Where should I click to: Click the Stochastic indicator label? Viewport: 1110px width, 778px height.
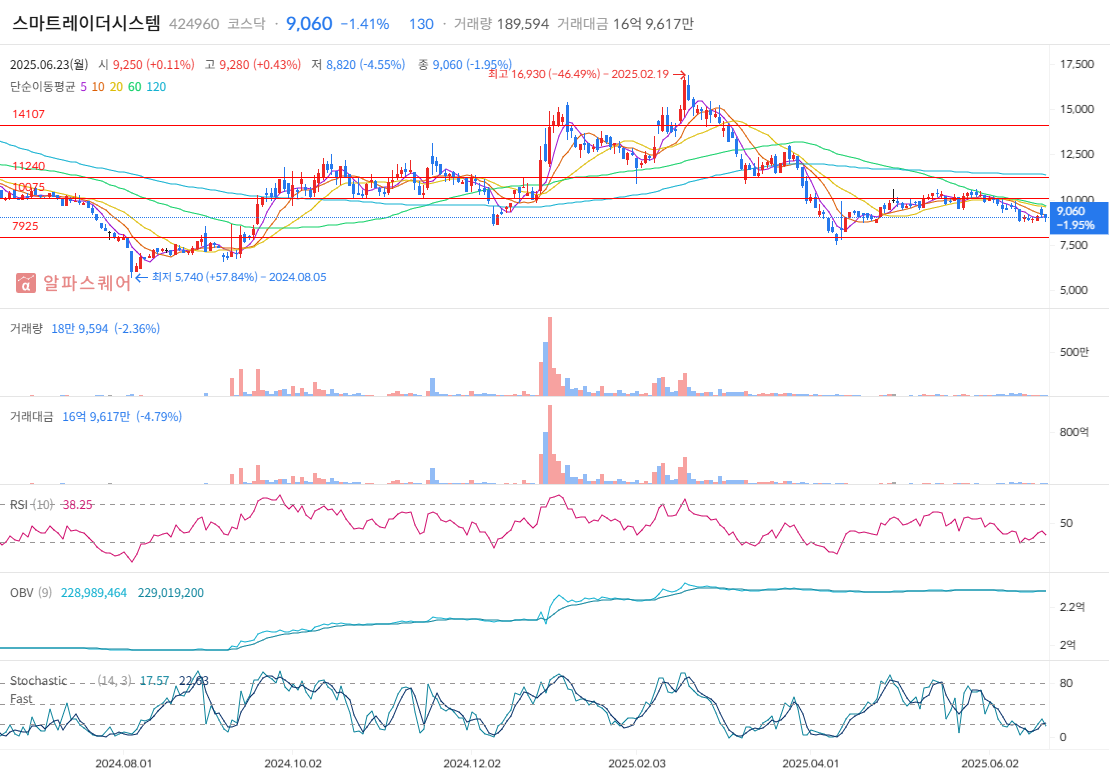38,680
